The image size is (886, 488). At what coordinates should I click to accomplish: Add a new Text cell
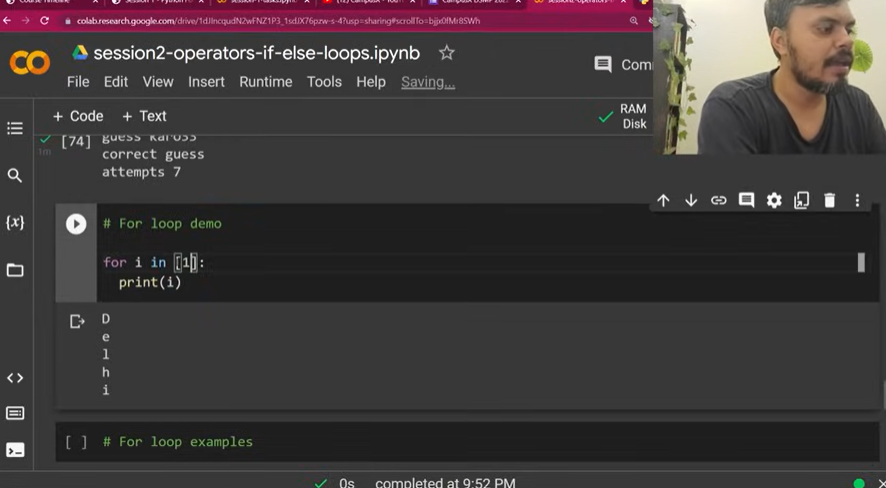pyautogui.click(x=144, y=116)
